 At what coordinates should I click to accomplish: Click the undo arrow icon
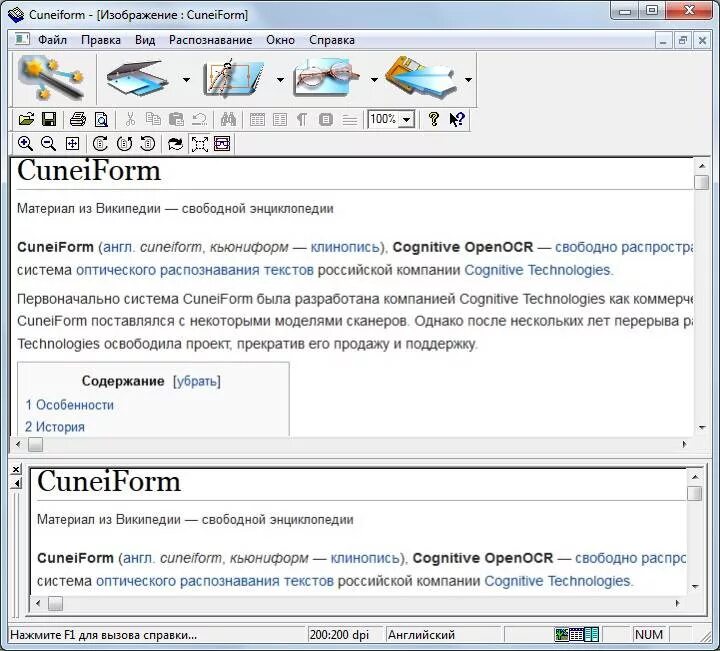[x=199, y=119]
